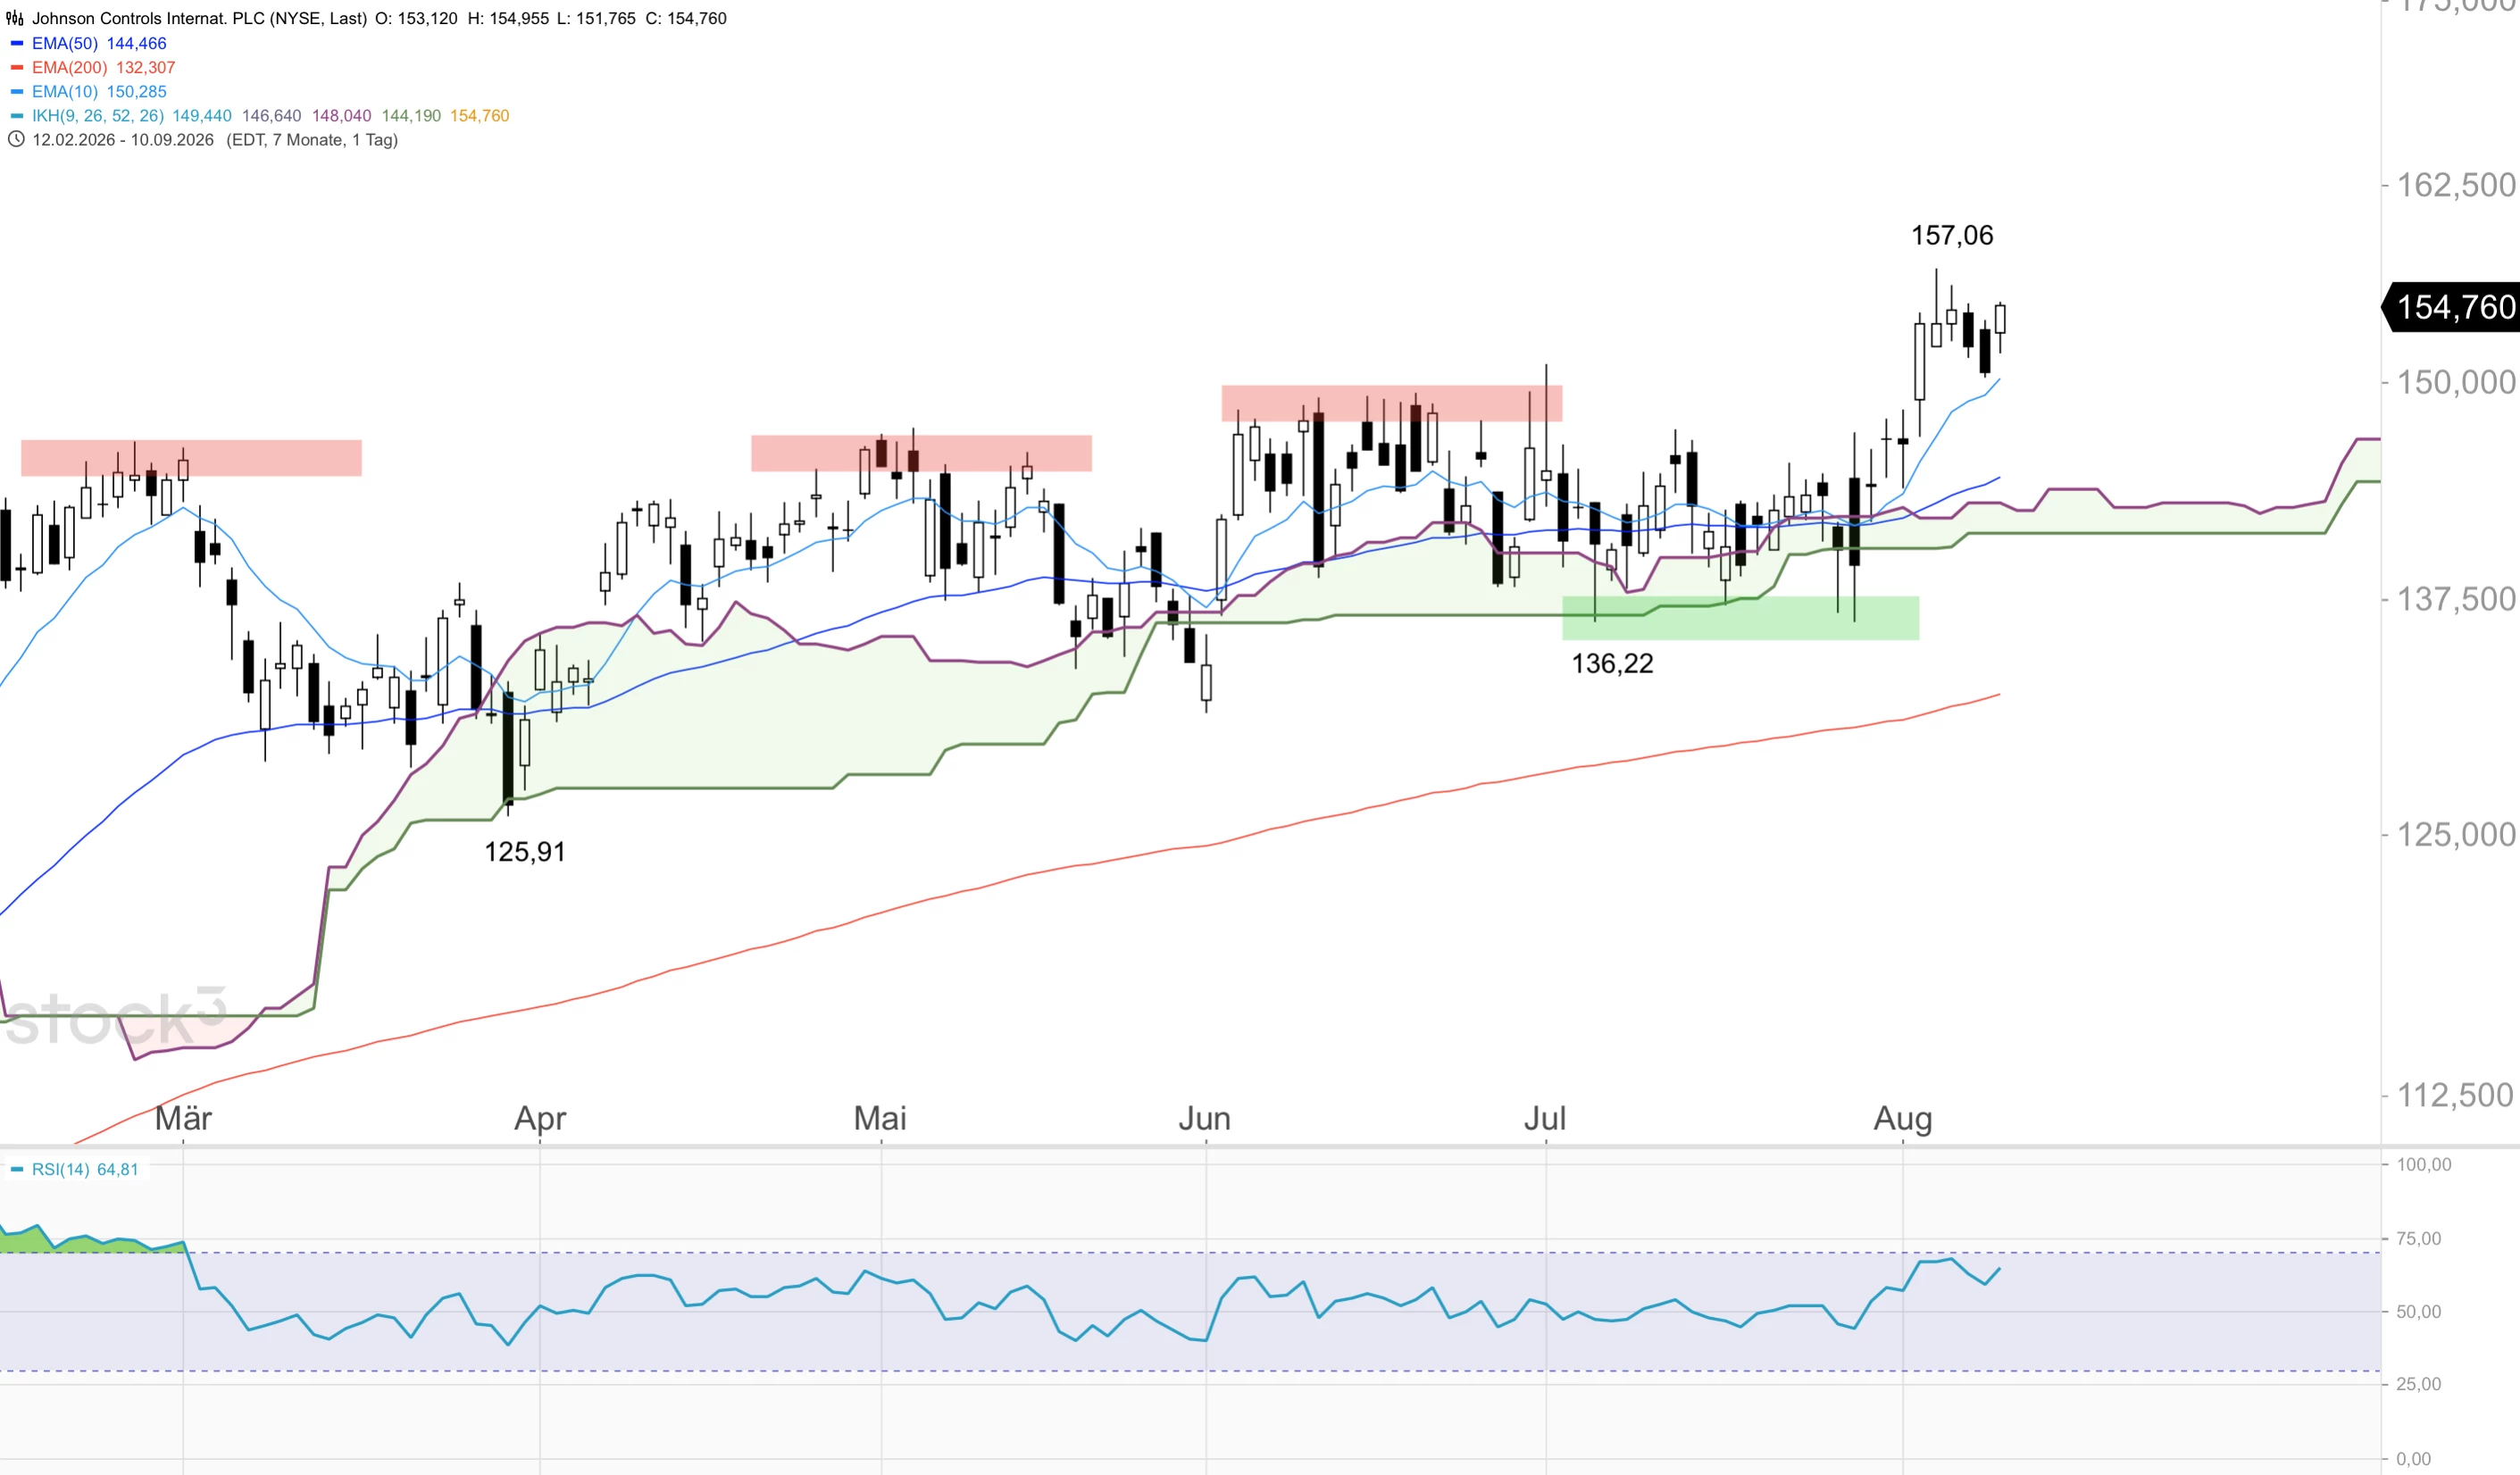Viewport: 2520px width, 1475px height.
Task: Click the close value C: 154,760 in header
Action: click(x=686, y=18)
